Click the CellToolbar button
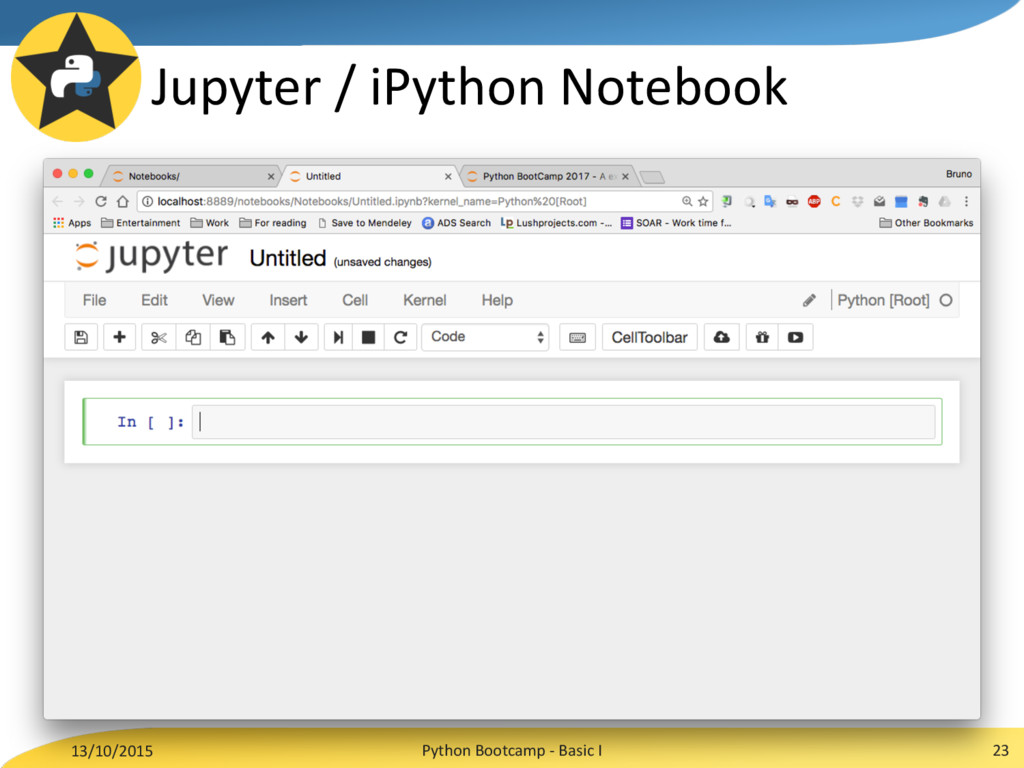 click(649, 338)
